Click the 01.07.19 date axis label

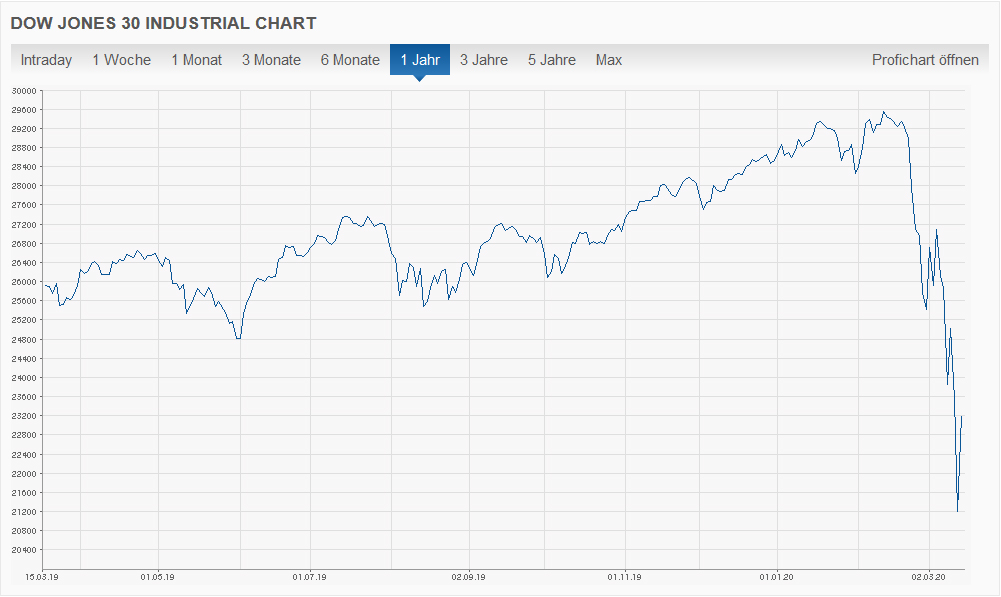[309, 576]
